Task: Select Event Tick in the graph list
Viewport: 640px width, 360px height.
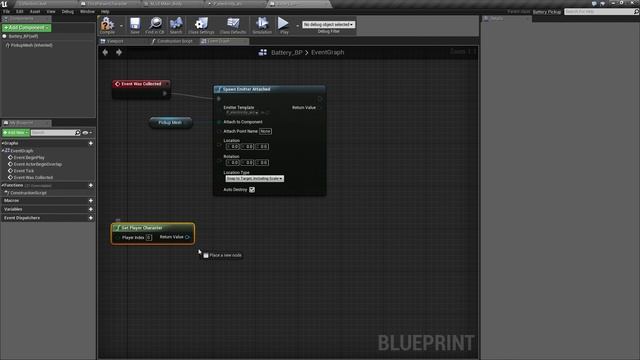Action: 24,171
